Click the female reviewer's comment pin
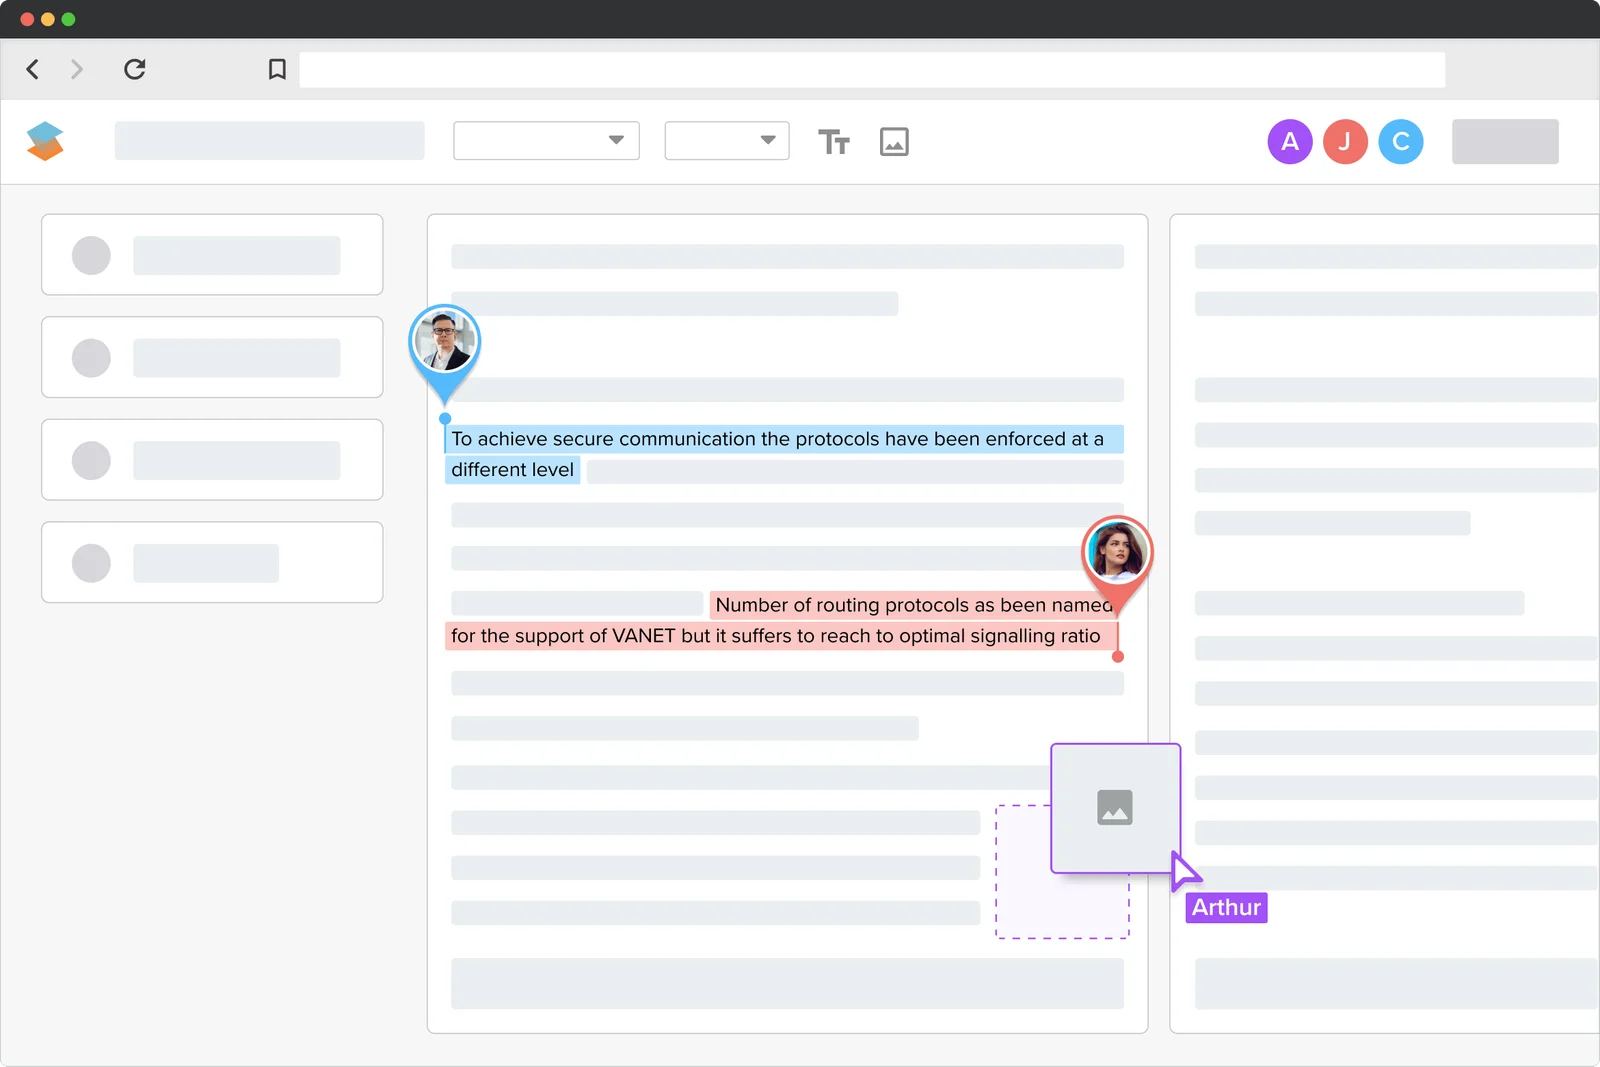This screenshot has width=1600, height=1067. 1119,552
